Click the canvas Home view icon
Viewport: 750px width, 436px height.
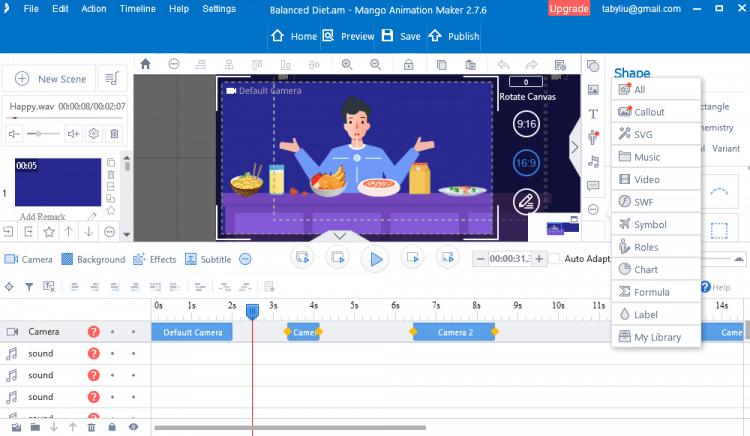(145, 64)
